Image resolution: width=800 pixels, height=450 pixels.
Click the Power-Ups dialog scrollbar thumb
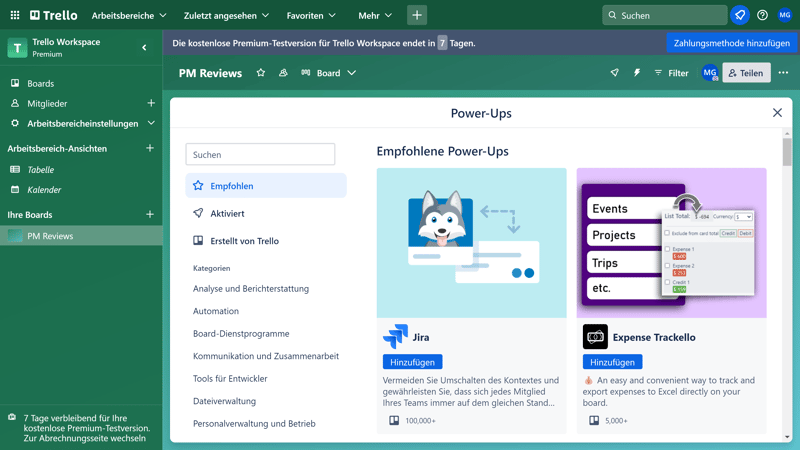pyautogui.click(x=787, y=152)
